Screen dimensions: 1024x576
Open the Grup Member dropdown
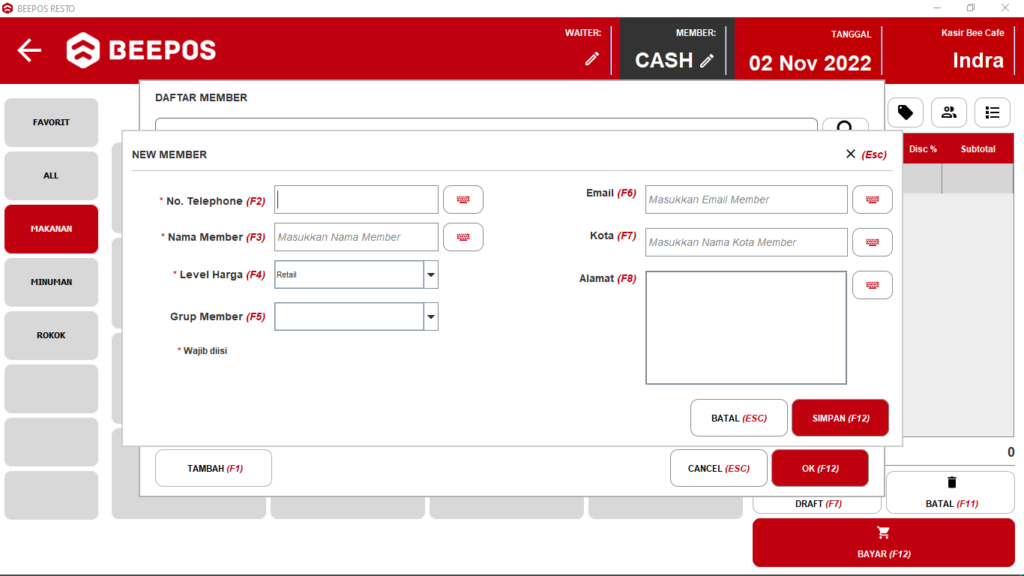click(430, 316)
